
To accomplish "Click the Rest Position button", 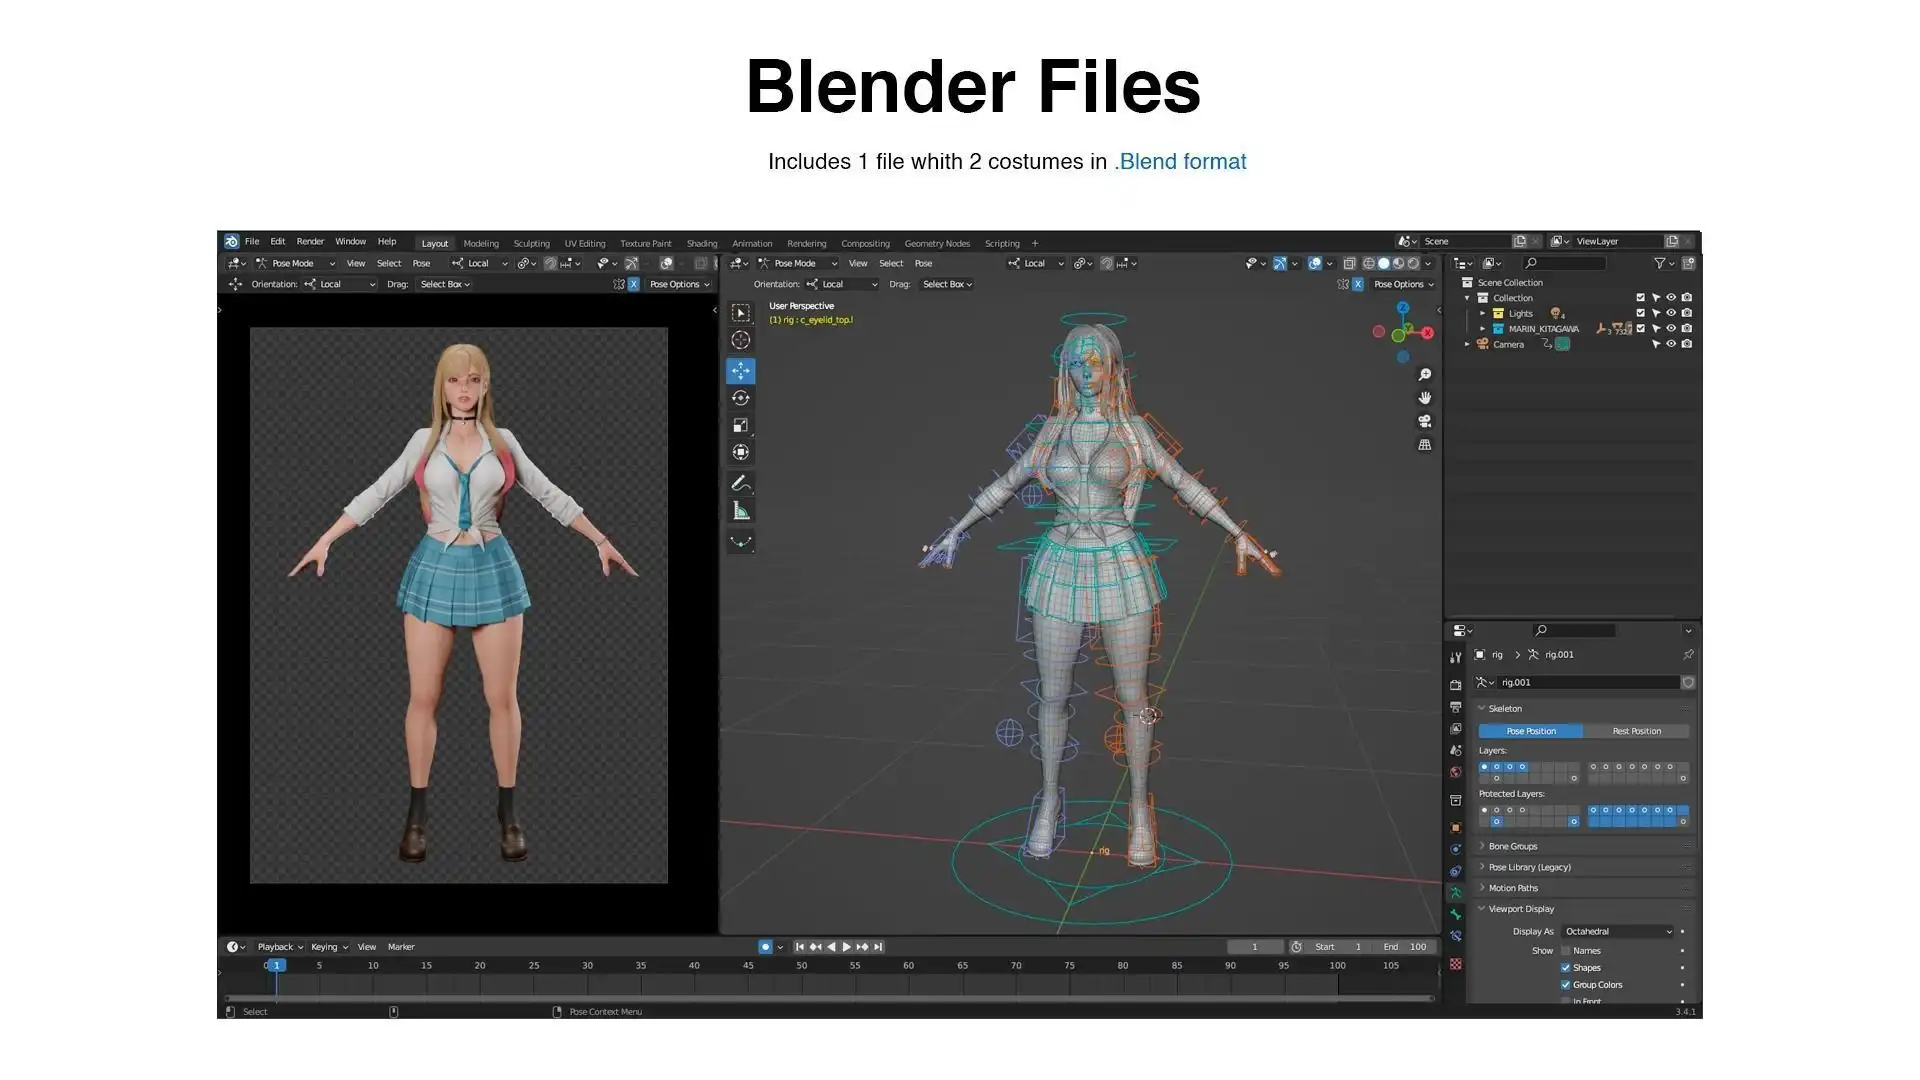I will (1636, 732).
